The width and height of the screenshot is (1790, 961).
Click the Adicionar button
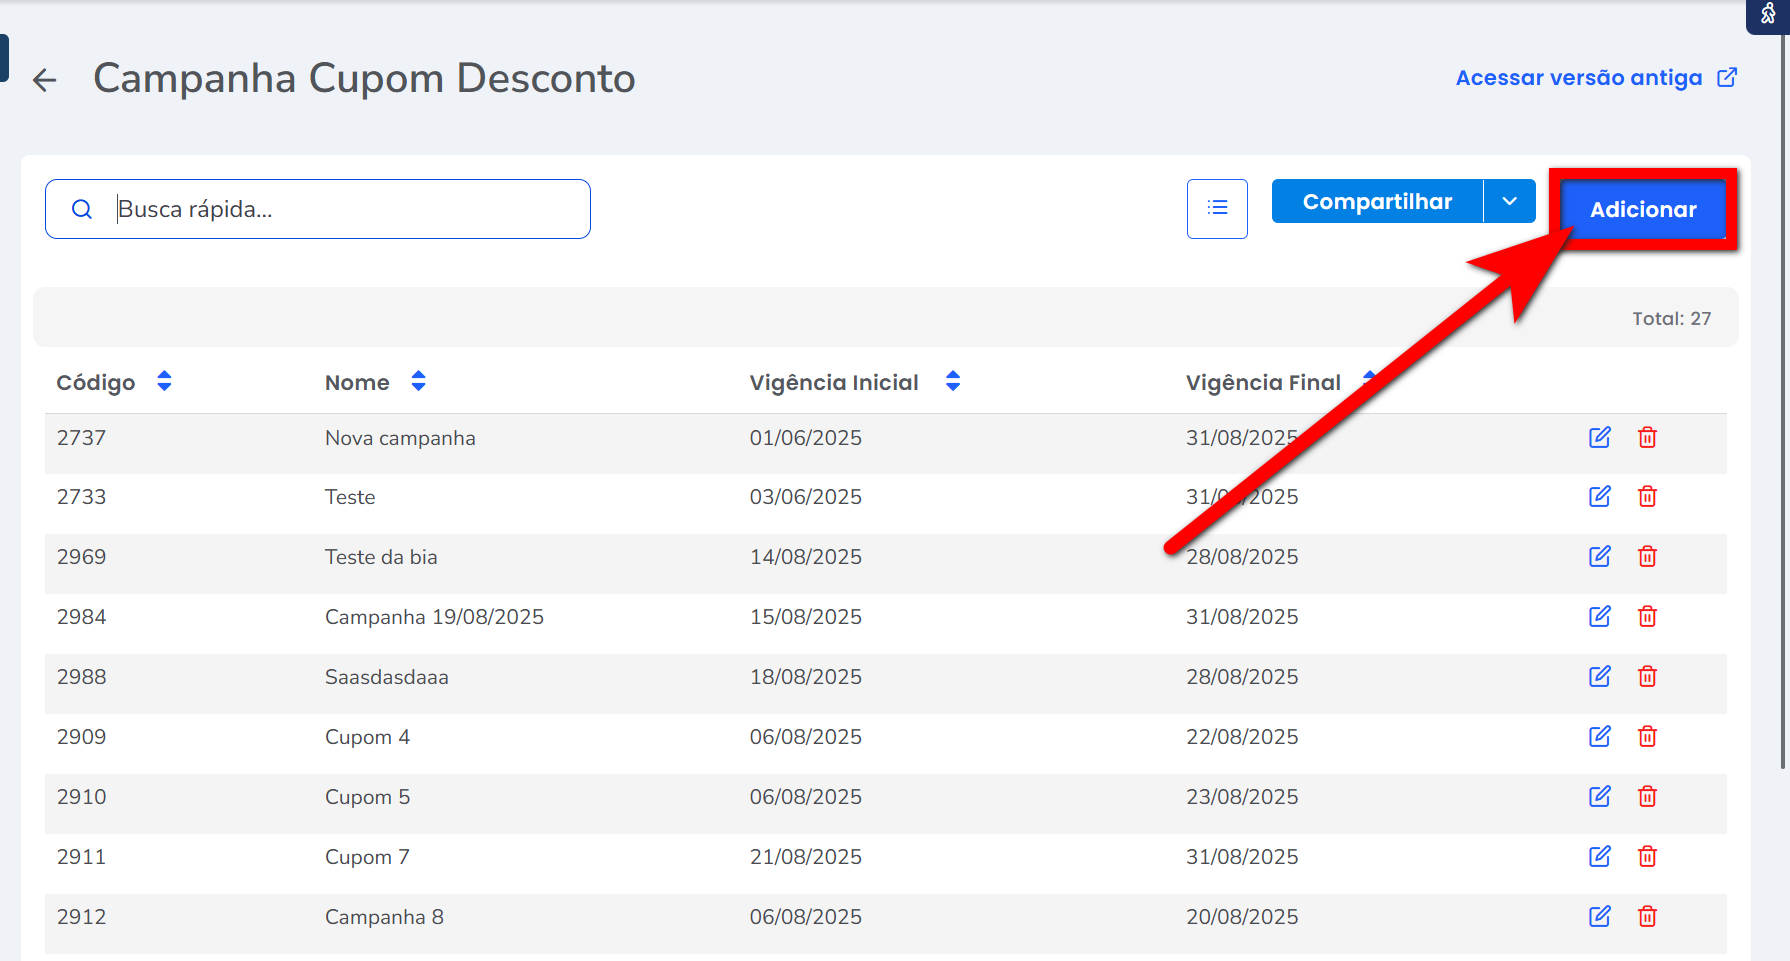click(x=1642, y=210)
